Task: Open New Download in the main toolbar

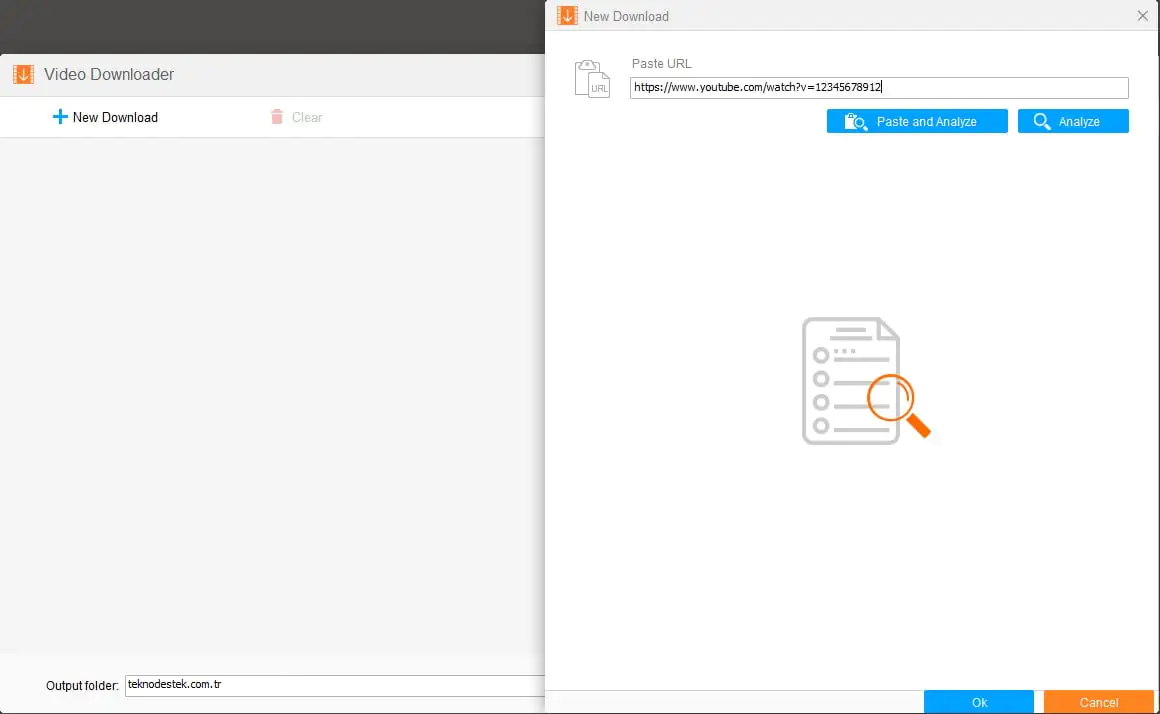Action: (105, 117)
